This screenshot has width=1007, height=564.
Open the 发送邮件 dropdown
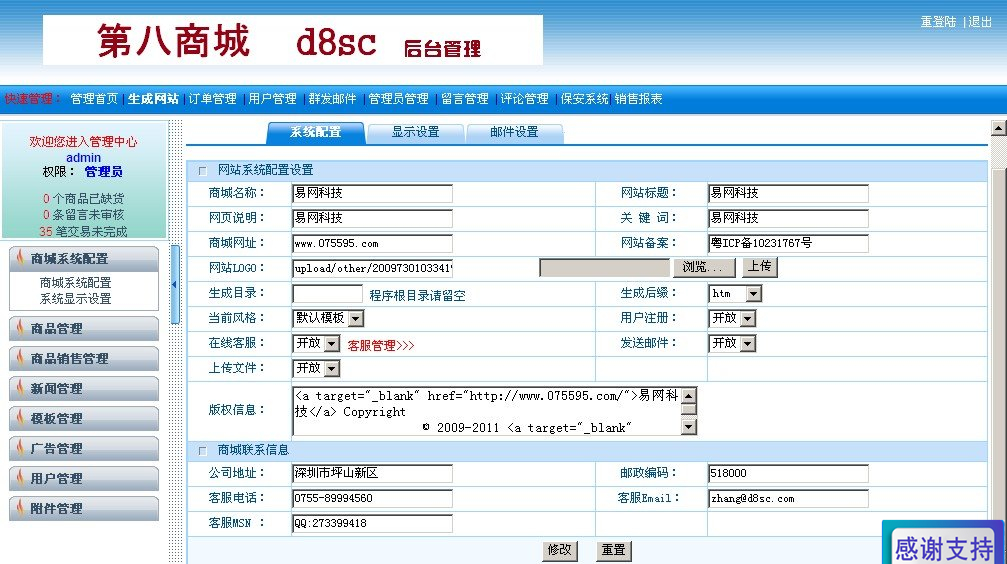732,343
